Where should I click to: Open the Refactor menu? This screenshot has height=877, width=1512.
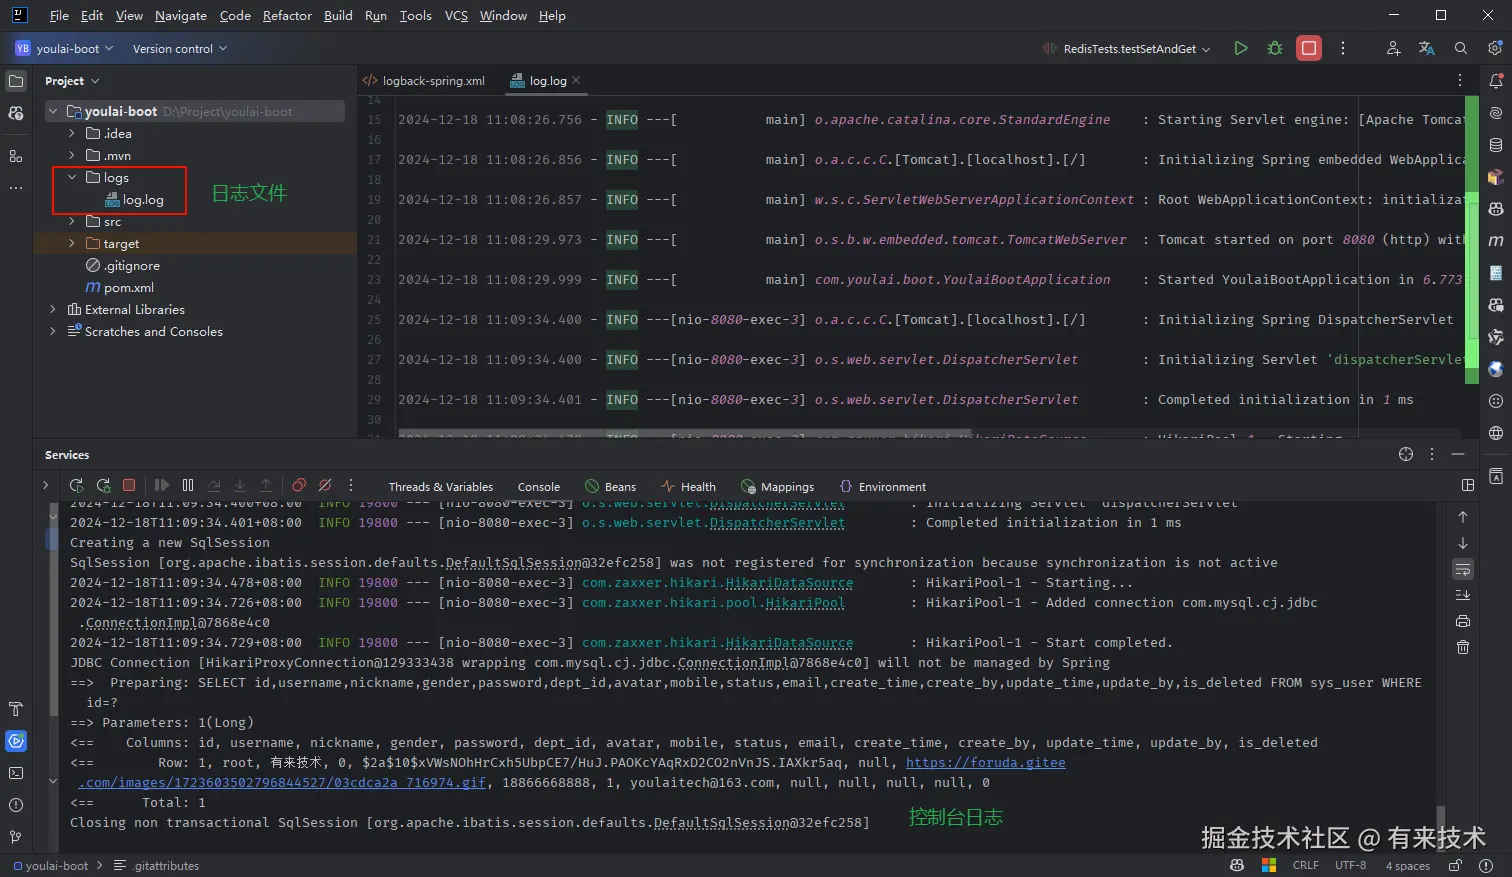(287, 15)
